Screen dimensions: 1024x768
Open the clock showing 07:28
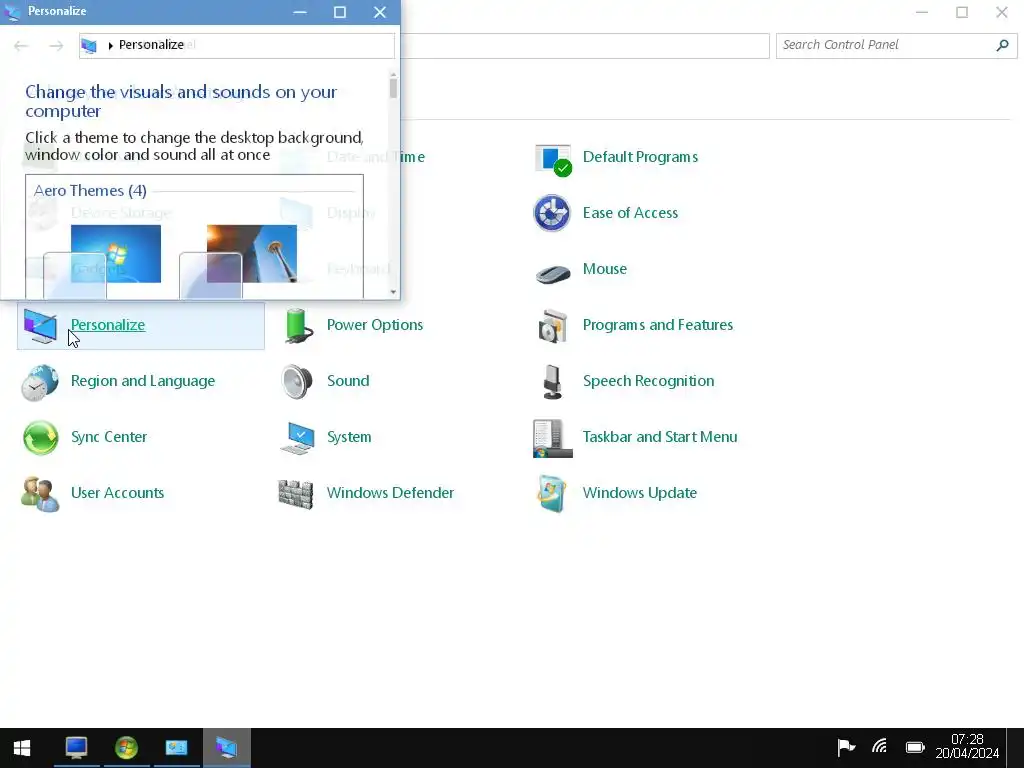[967, 746]
